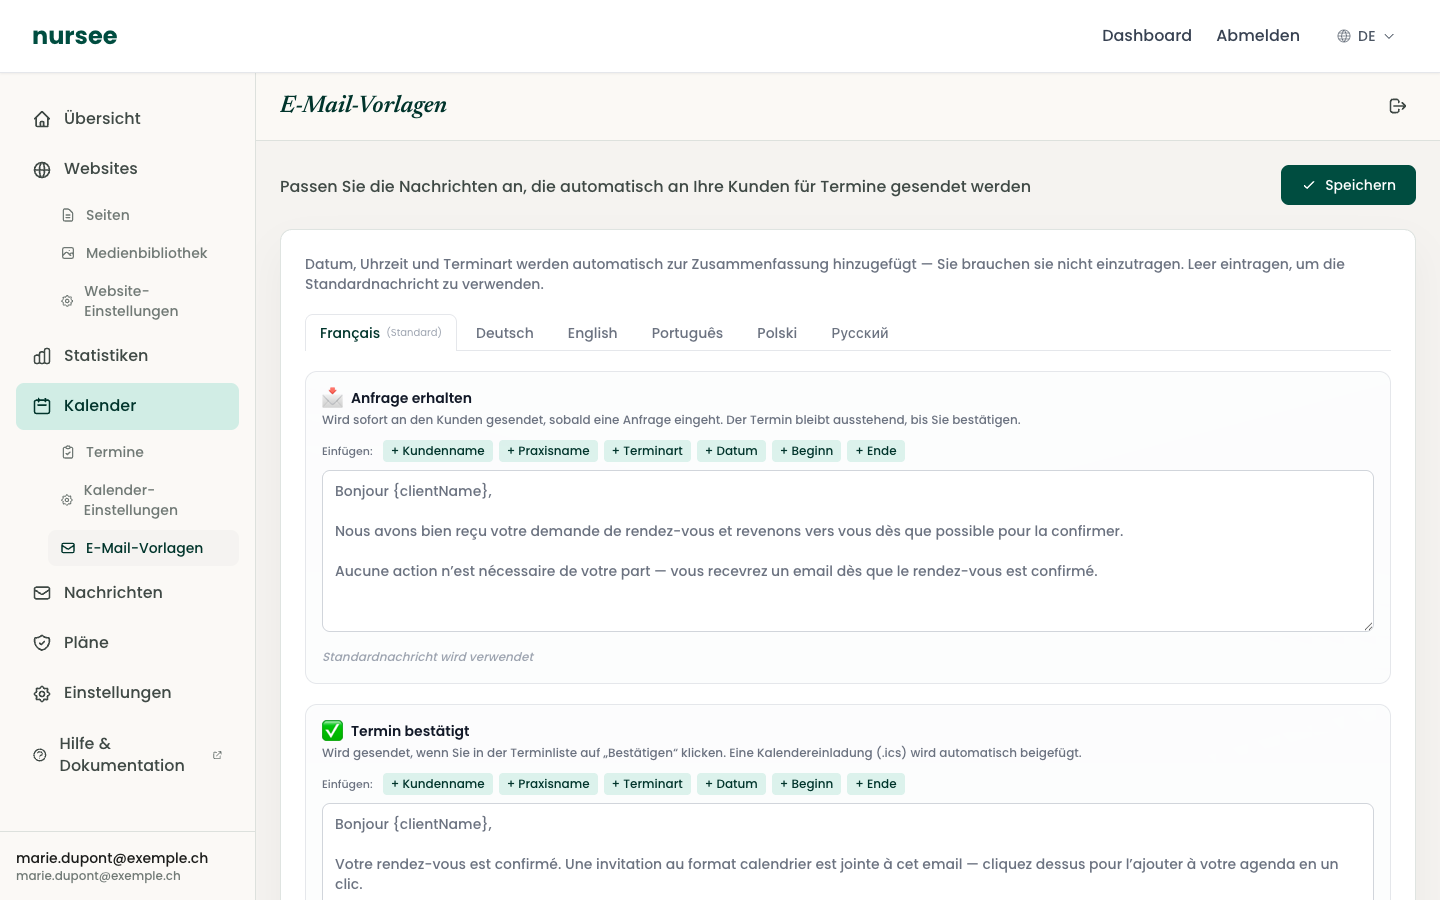Open Kalender-Einstellungen in the sidebar
This screenshot has height=900, width=1440.
pyautogui.click(x=143, y=500)
